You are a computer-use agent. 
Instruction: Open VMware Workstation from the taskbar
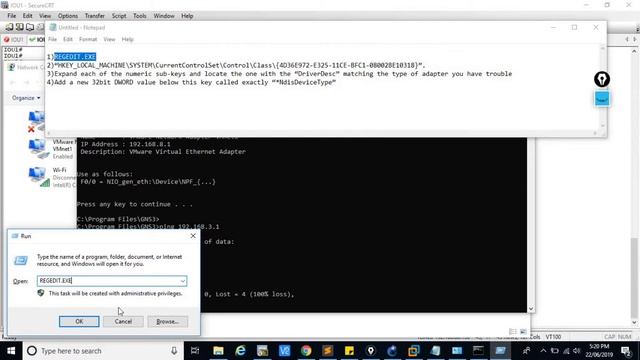[x=413, y=351]
